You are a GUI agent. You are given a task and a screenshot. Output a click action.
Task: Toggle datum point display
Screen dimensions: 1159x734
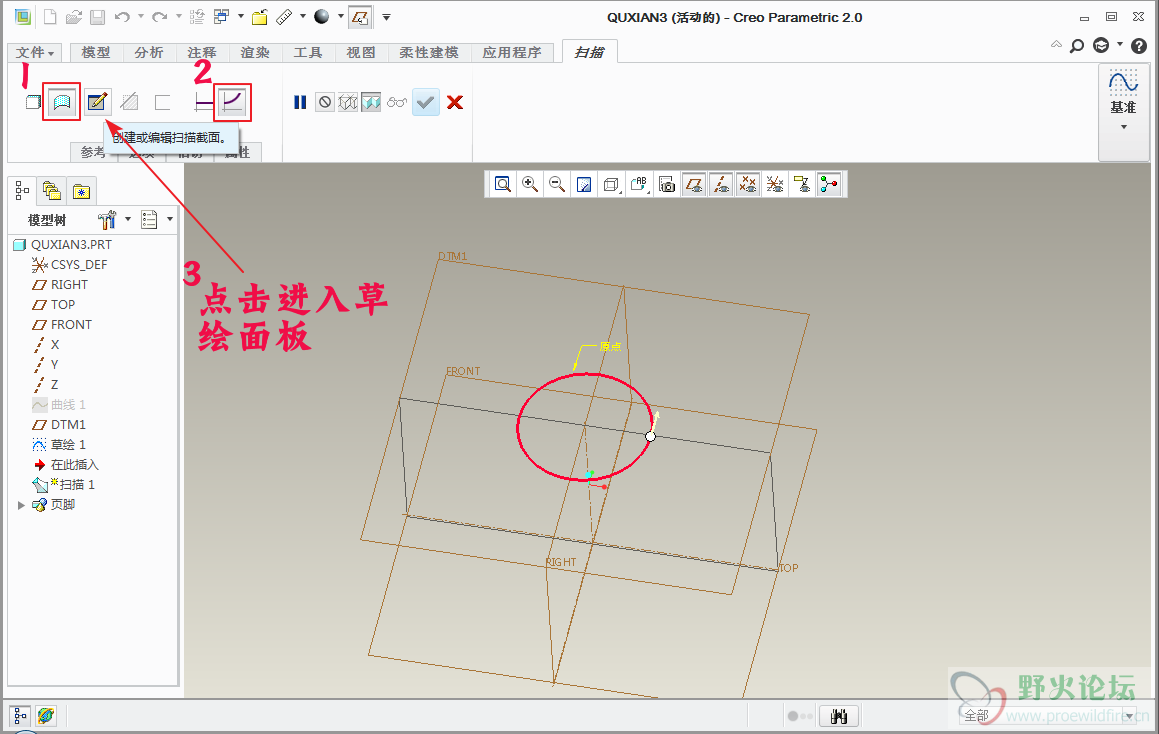coord(748,184)
